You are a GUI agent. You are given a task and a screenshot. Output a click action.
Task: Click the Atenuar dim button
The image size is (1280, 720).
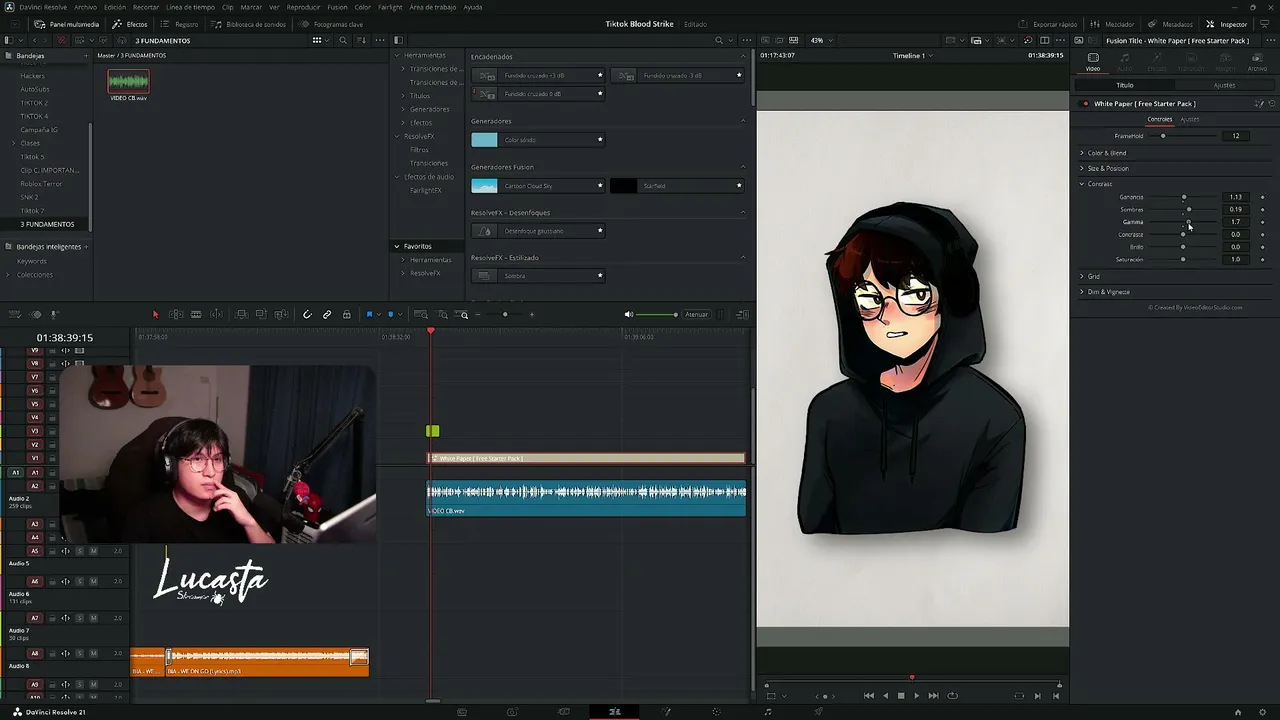697,315
